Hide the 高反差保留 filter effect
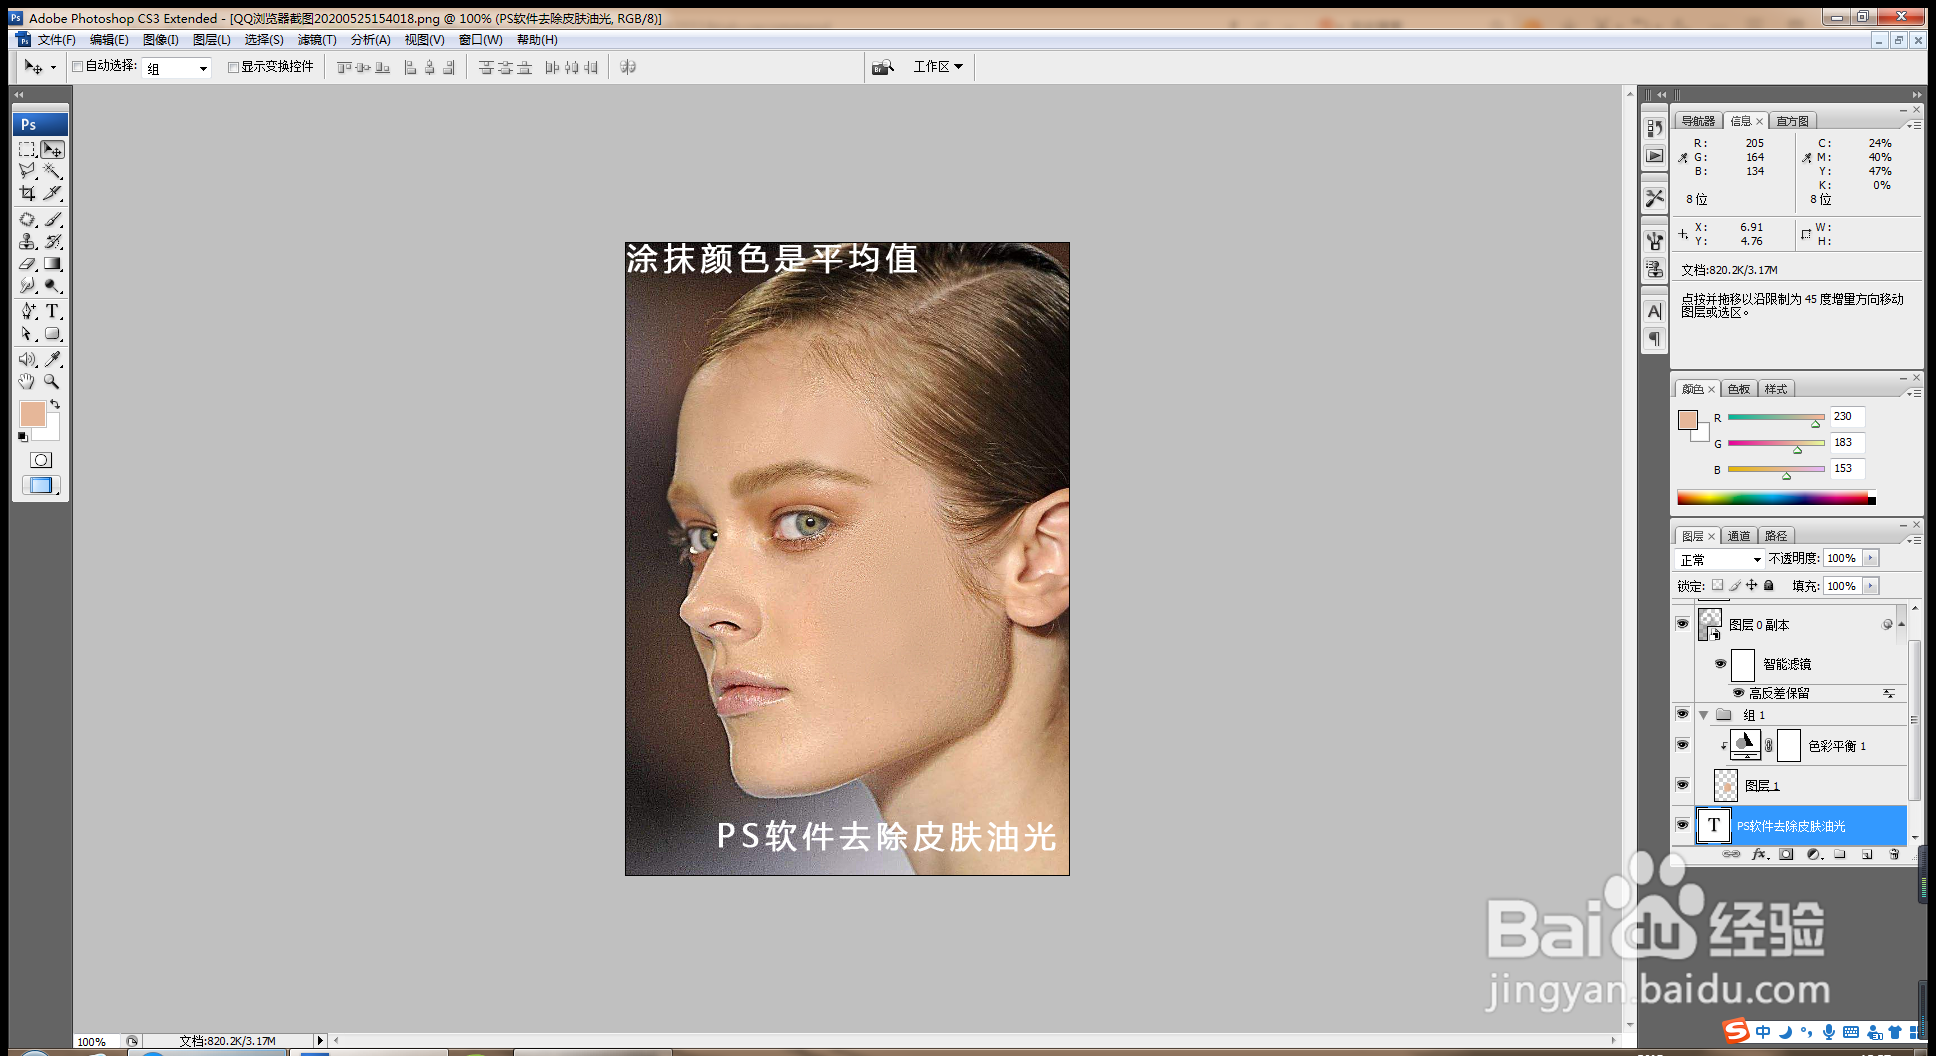 click(x=1738, y=692)
